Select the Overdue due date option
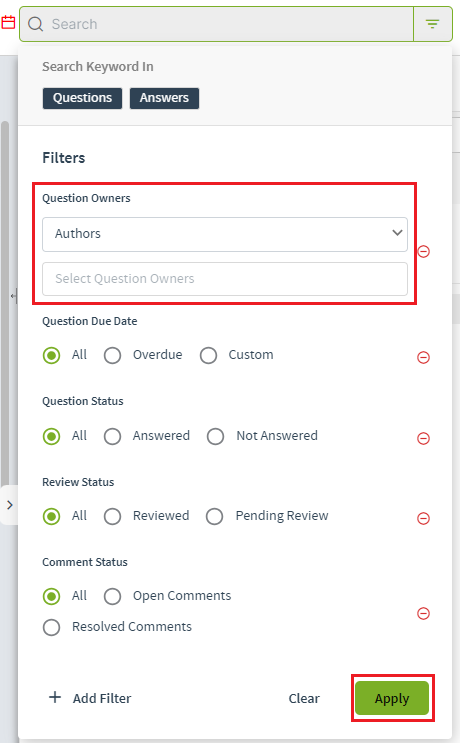The image size is (460, 743). coord(112,355)
